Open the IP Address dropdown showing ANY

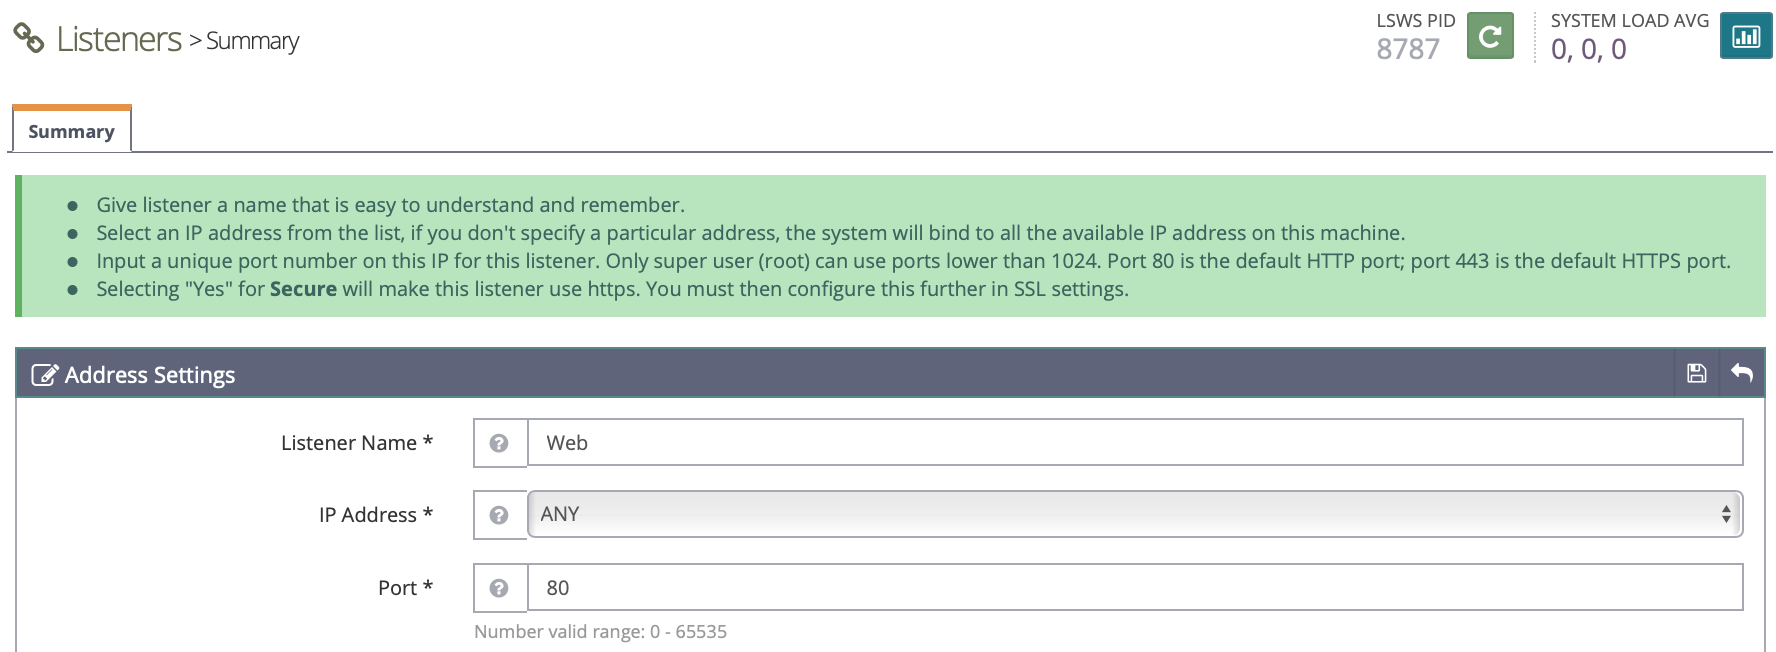pyautogui.click(x=1134, y=514)
